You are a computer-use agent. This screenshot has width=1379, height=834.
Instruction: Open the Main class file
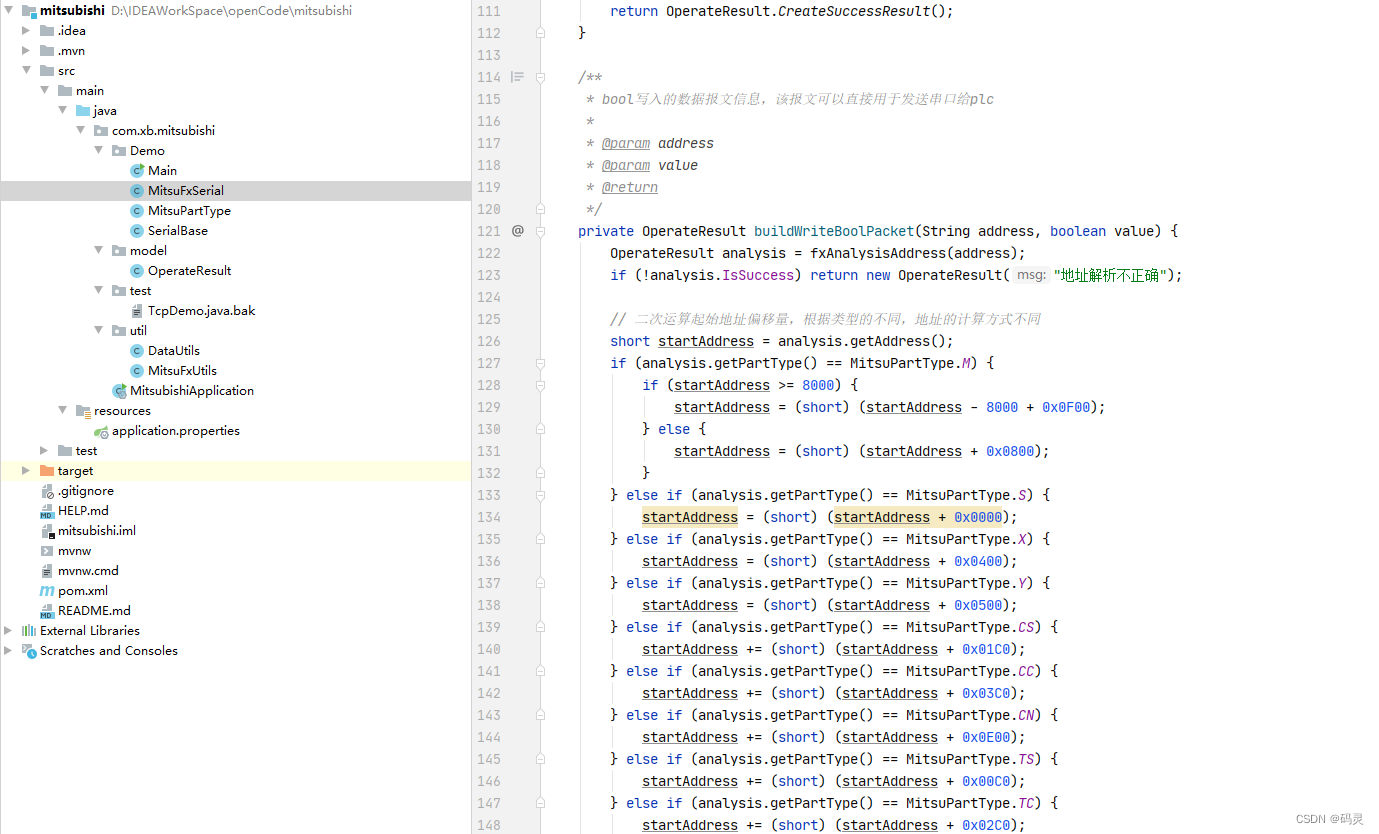point(162,171)
